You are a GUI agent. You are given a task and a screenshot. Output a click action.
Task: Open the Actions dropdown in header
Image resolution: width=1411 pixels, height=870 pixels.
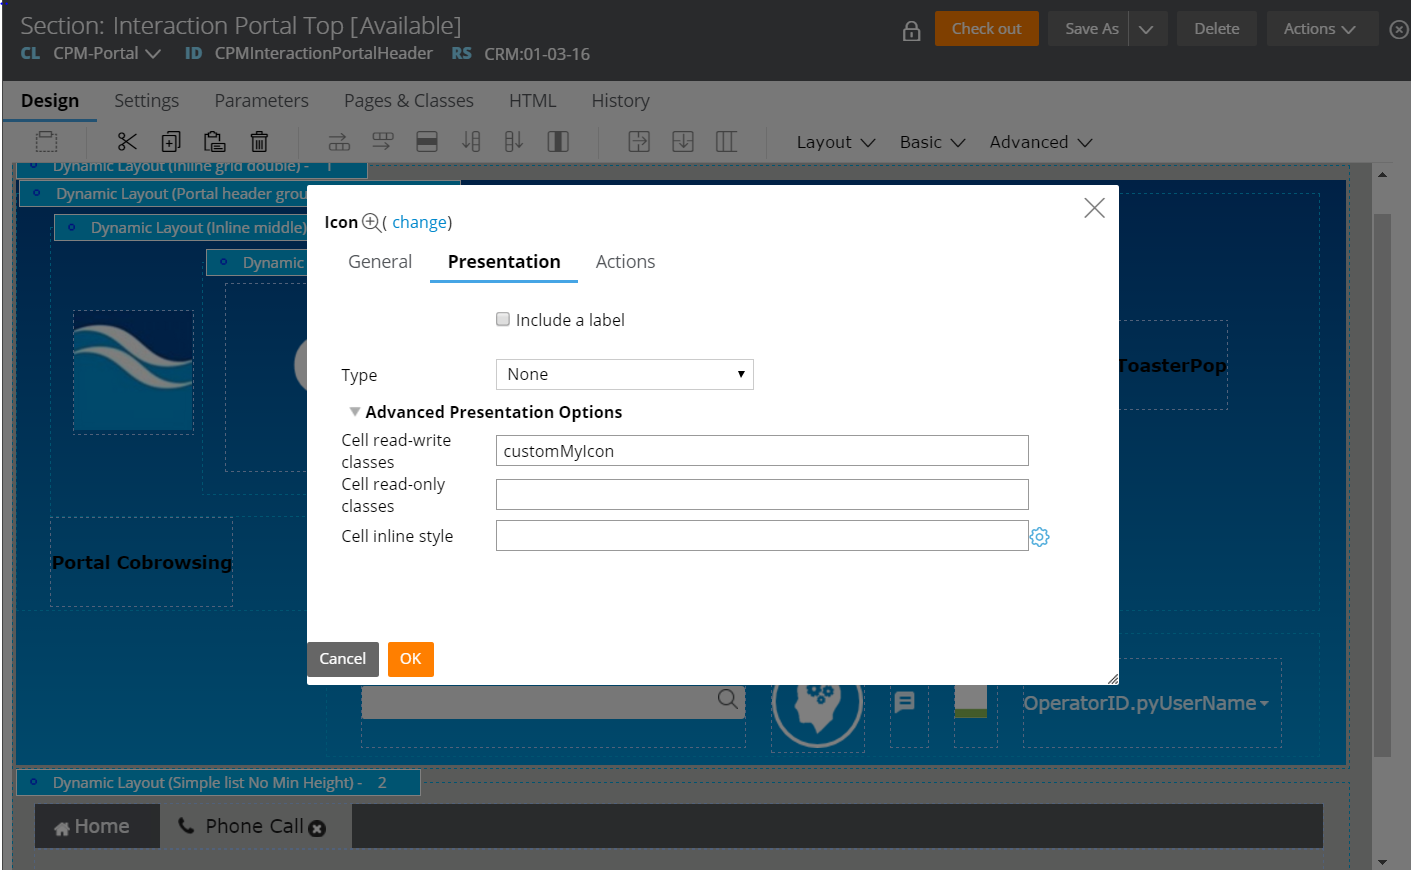click(1319, 29)
